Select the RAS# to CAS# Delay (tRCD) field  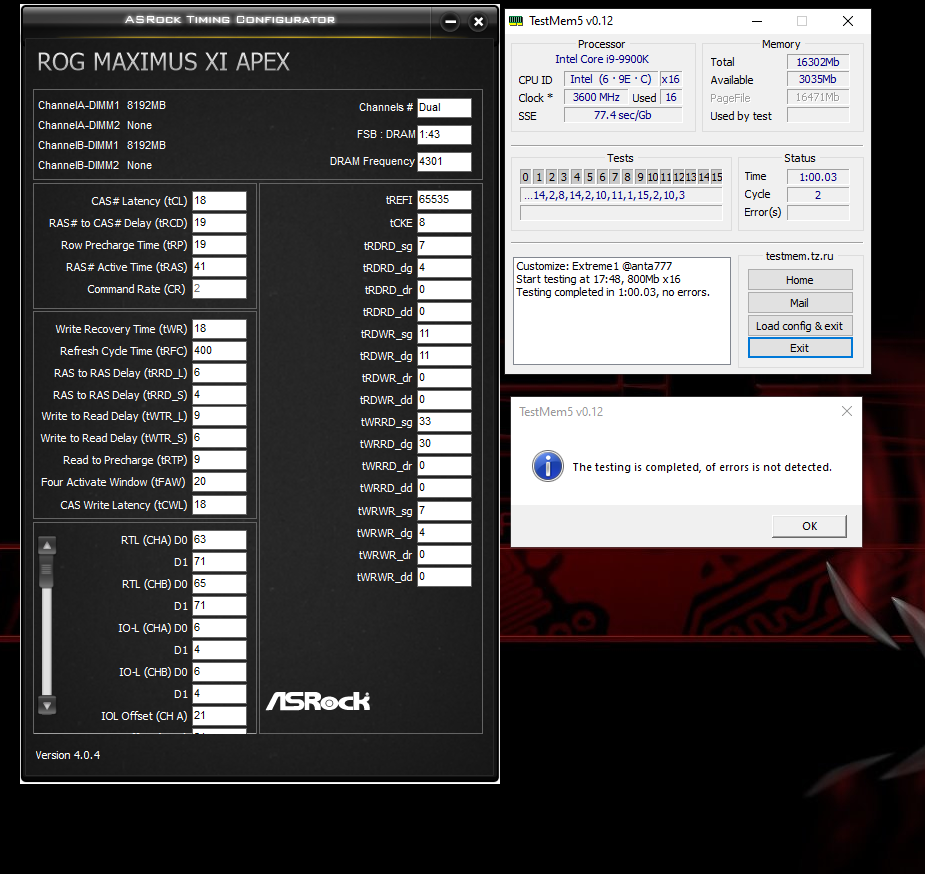tap(219, 222)
